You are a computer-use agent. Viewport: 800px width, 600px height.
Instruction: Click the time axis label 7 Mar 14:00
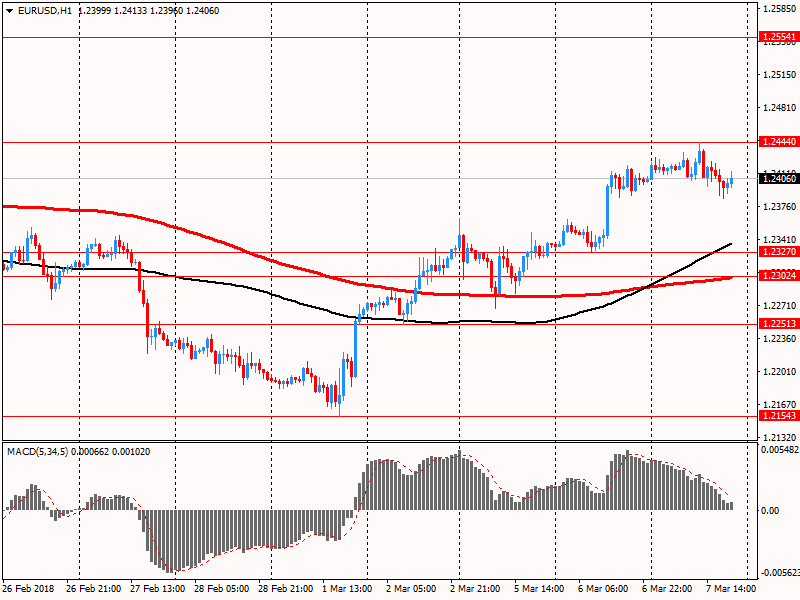(x=731, y=589)
